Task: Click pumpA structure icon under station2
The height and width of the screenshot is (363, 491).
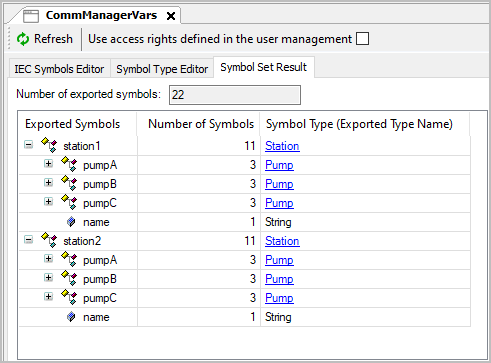Action: tap(69, 260)
